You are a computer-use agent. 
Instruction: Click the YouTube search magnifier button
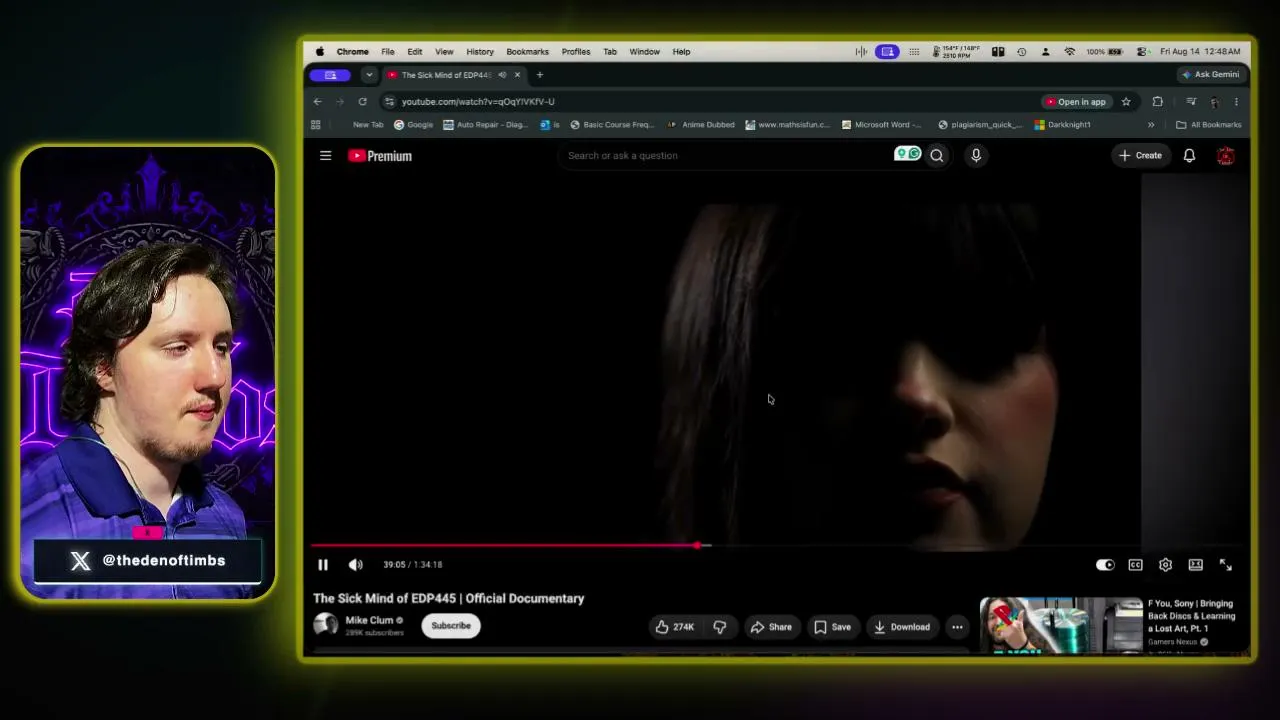[937, 156]
